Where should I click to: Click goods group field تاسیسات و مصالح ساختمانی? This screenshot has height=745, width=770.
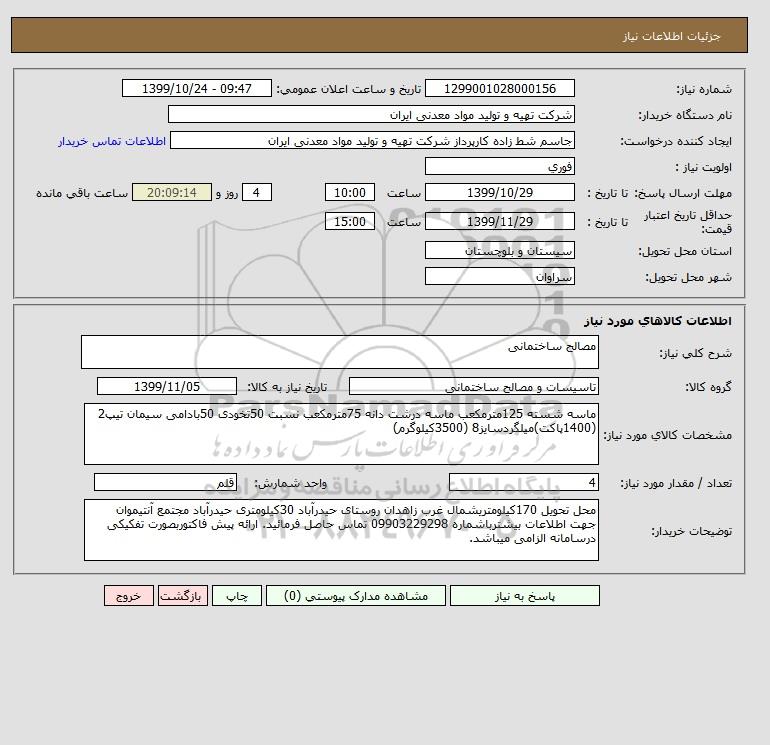coord(473,386)
